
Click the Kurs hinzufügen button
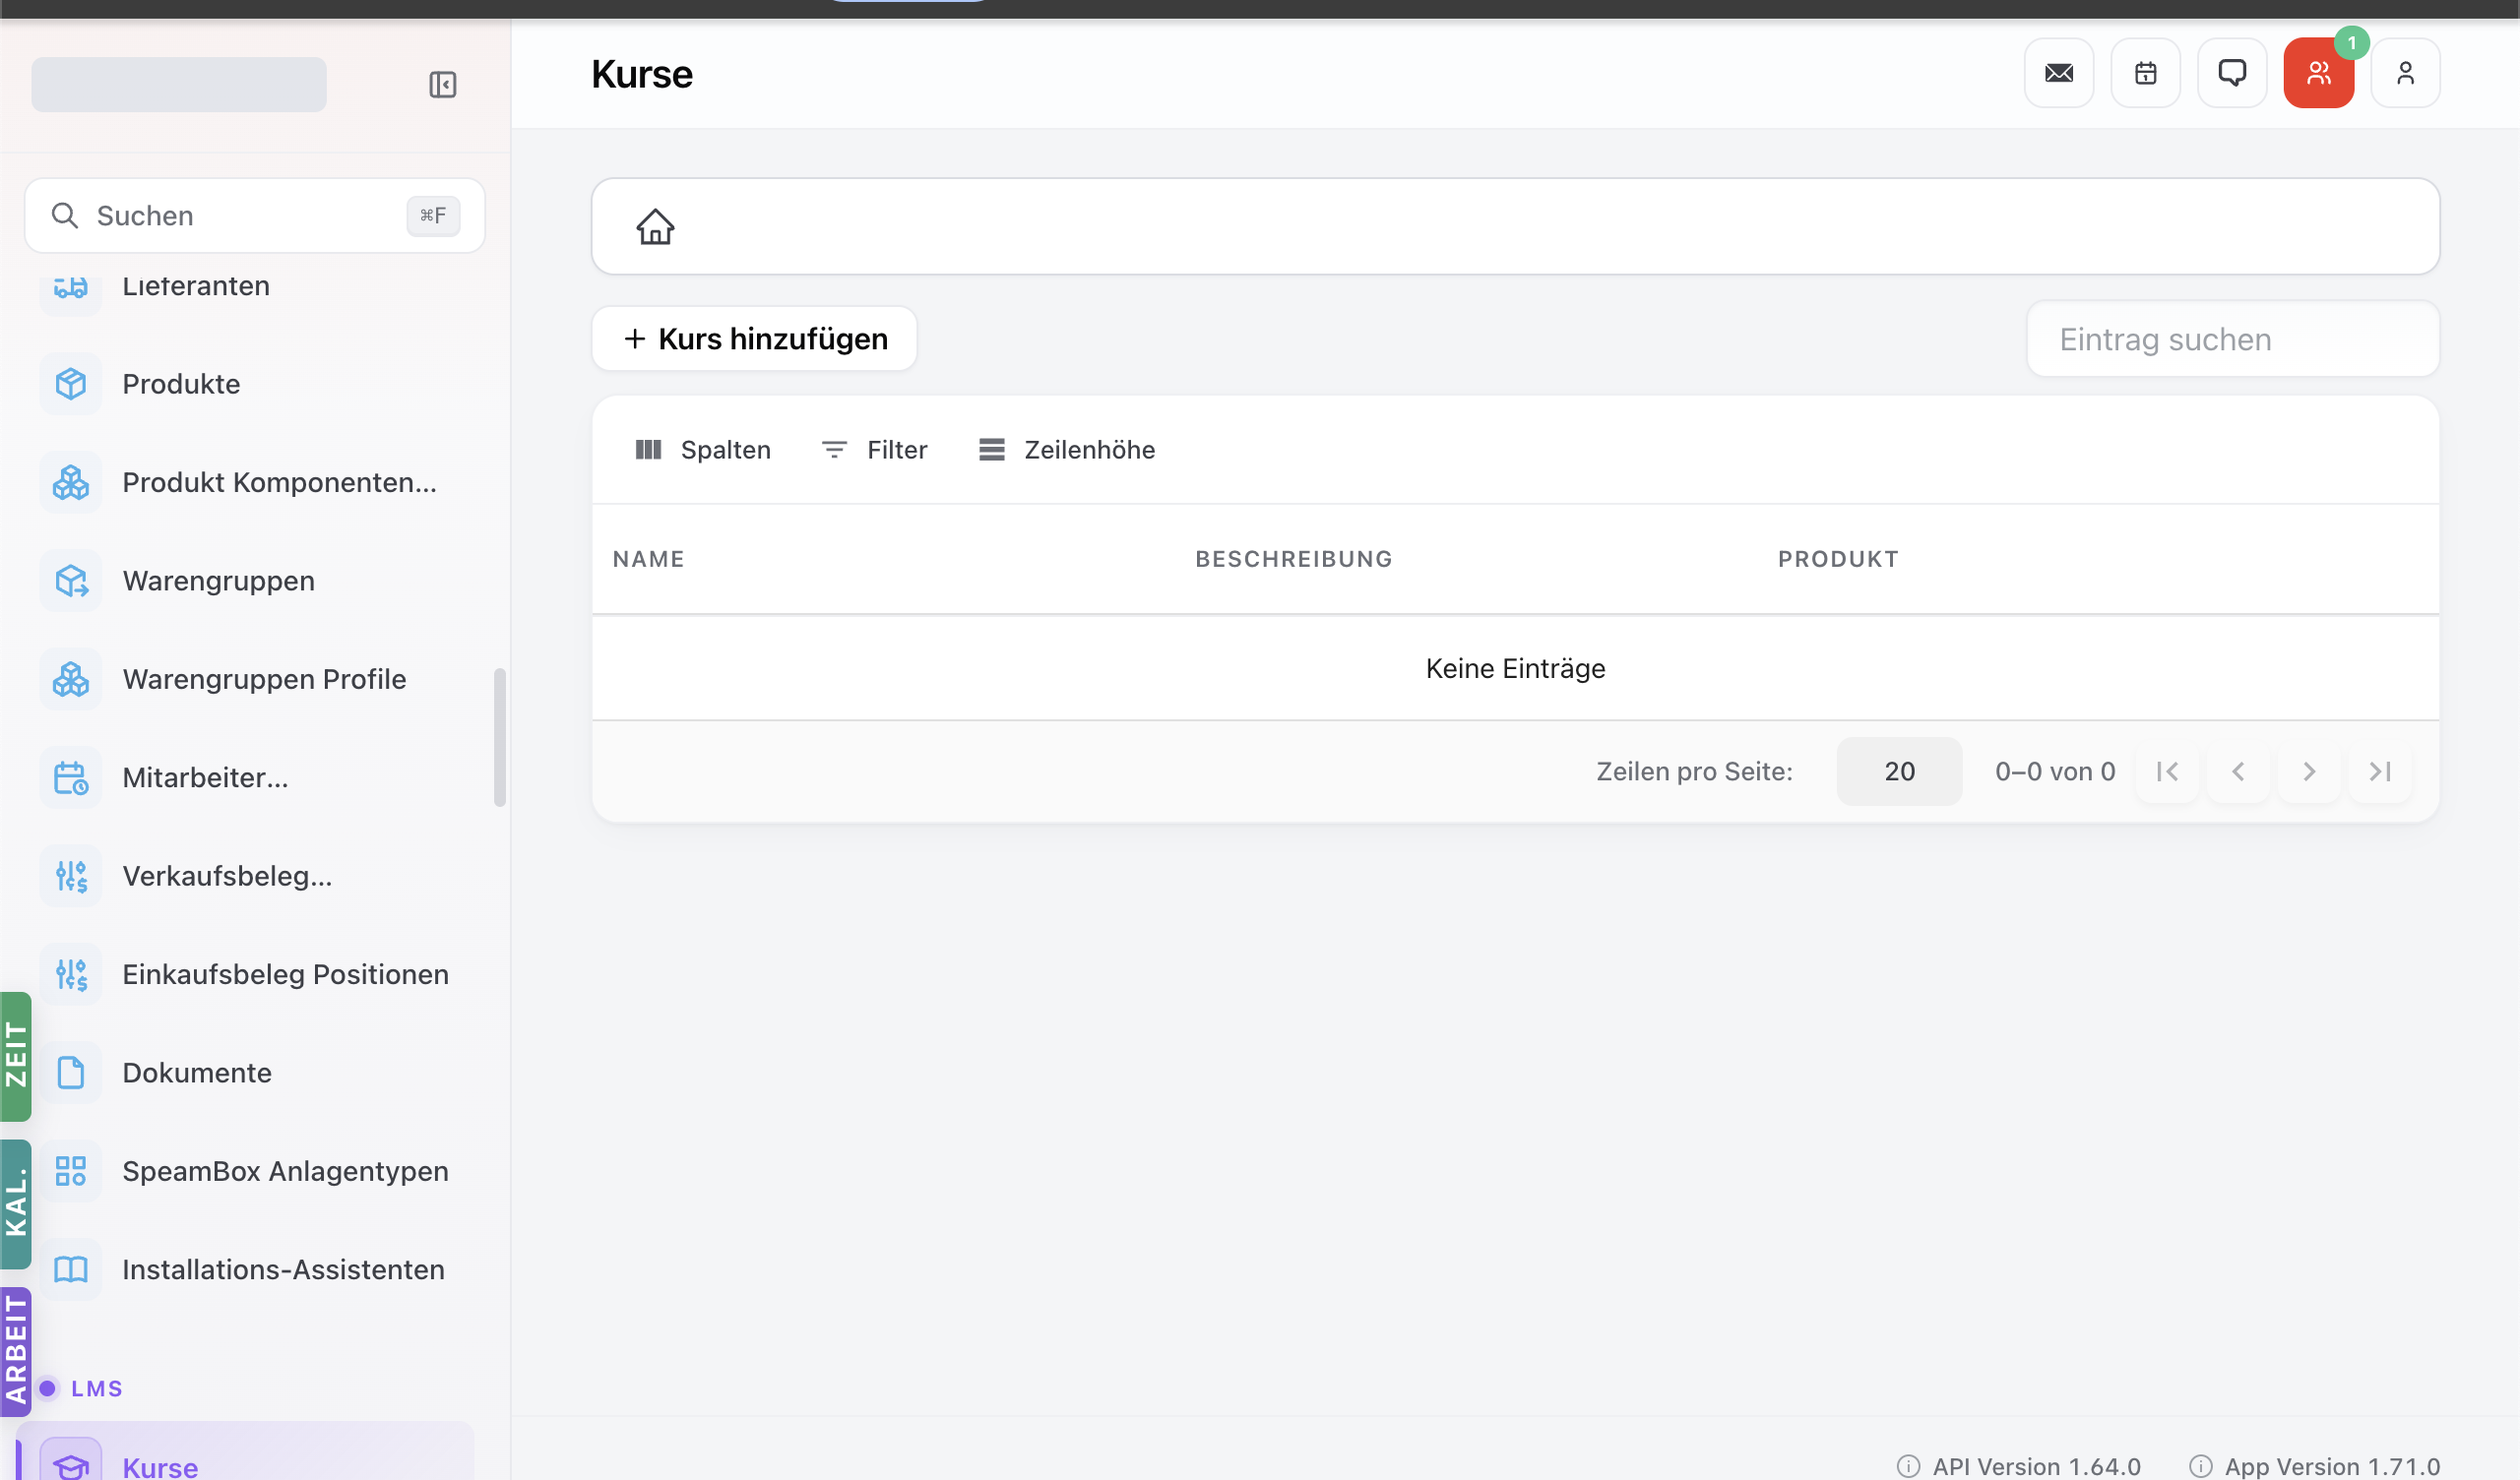[755, 339]
